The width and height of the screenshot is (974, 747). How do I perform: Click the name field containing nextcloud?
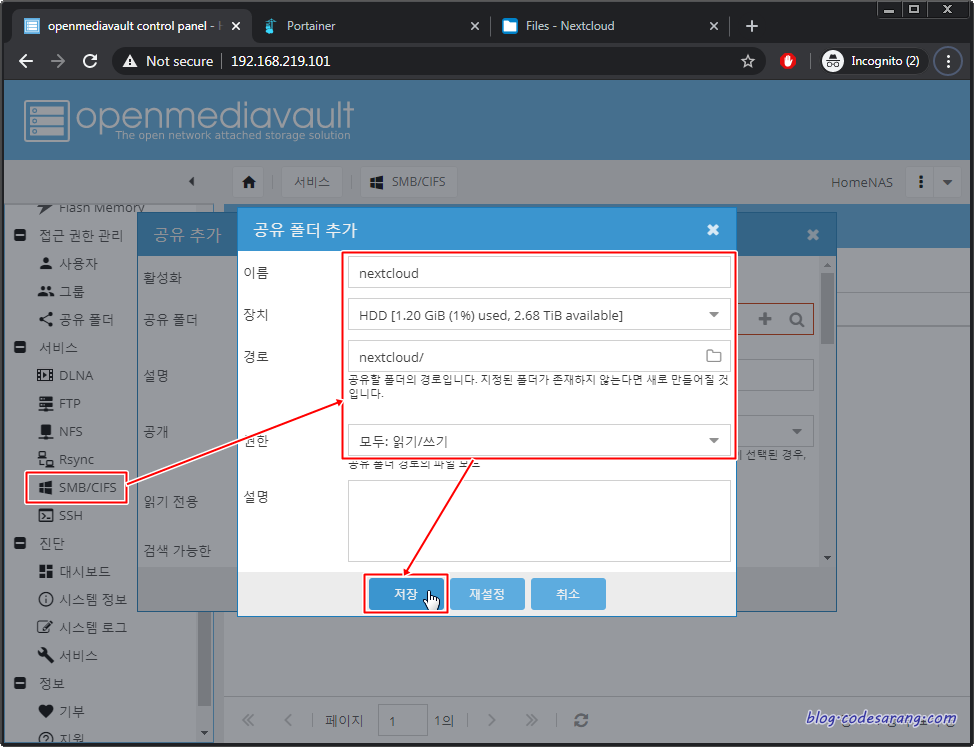click(539, 273)
